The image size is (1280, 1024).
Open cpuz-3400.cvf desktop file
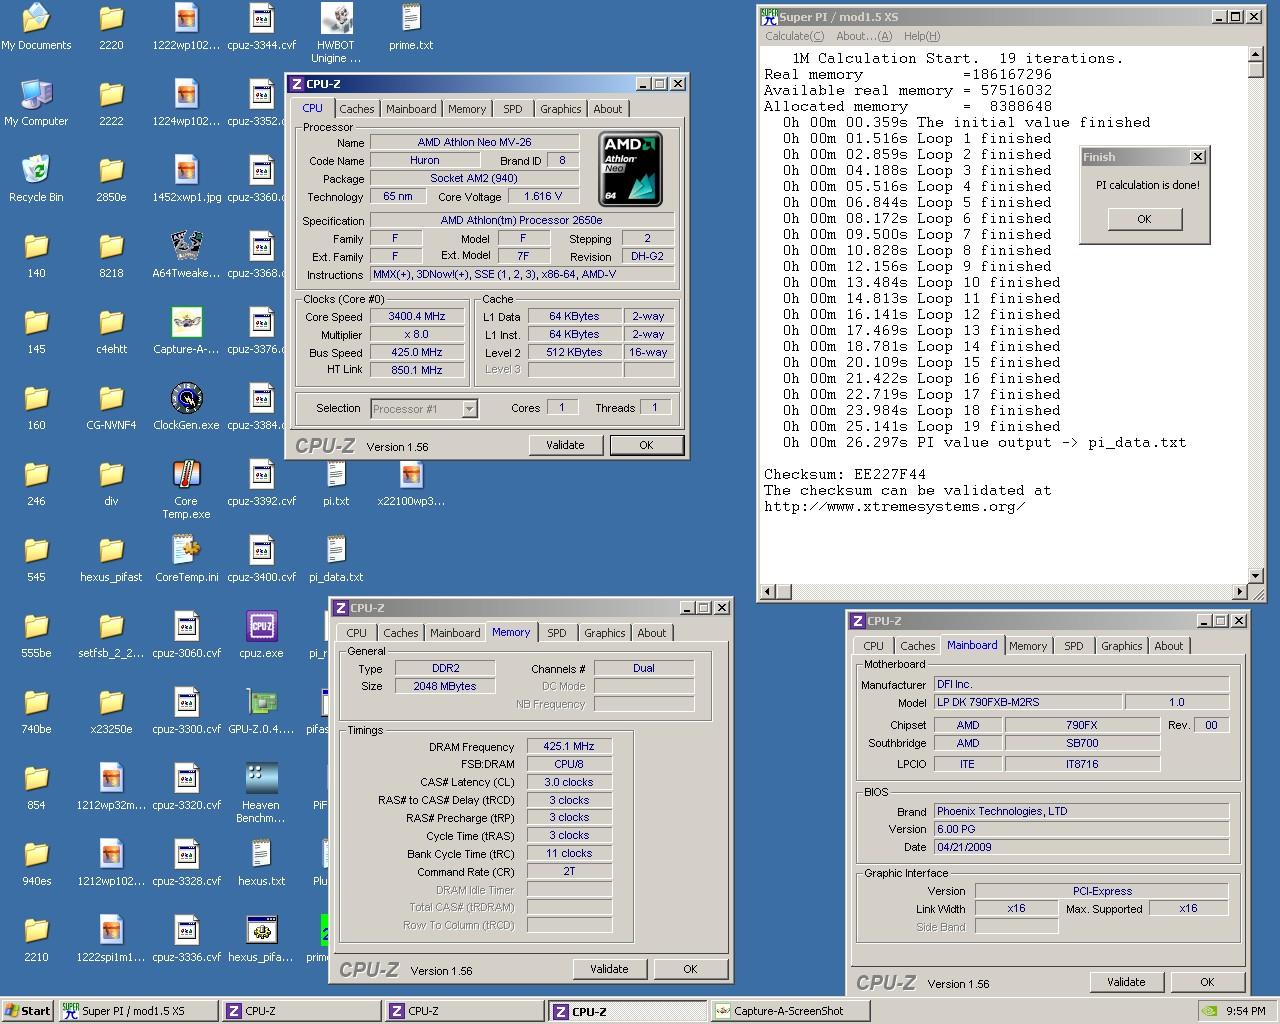coord(261,558)
